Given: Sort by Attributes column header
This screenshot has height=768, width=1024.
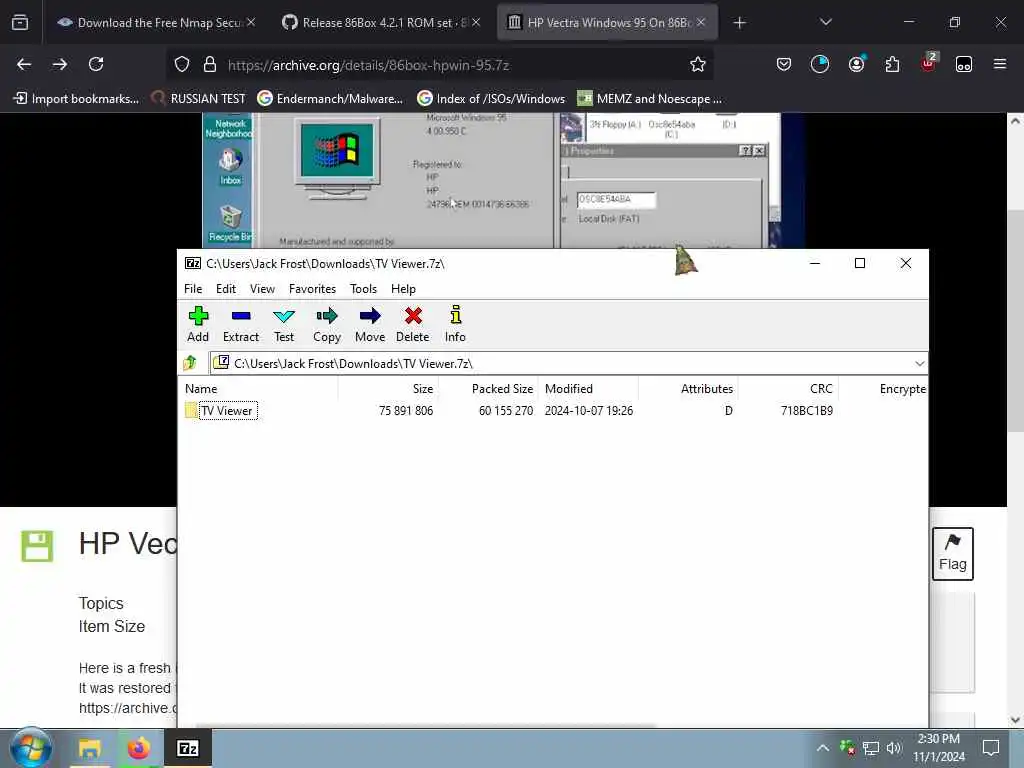Looking at the screenshot, I should click(688, 389).
